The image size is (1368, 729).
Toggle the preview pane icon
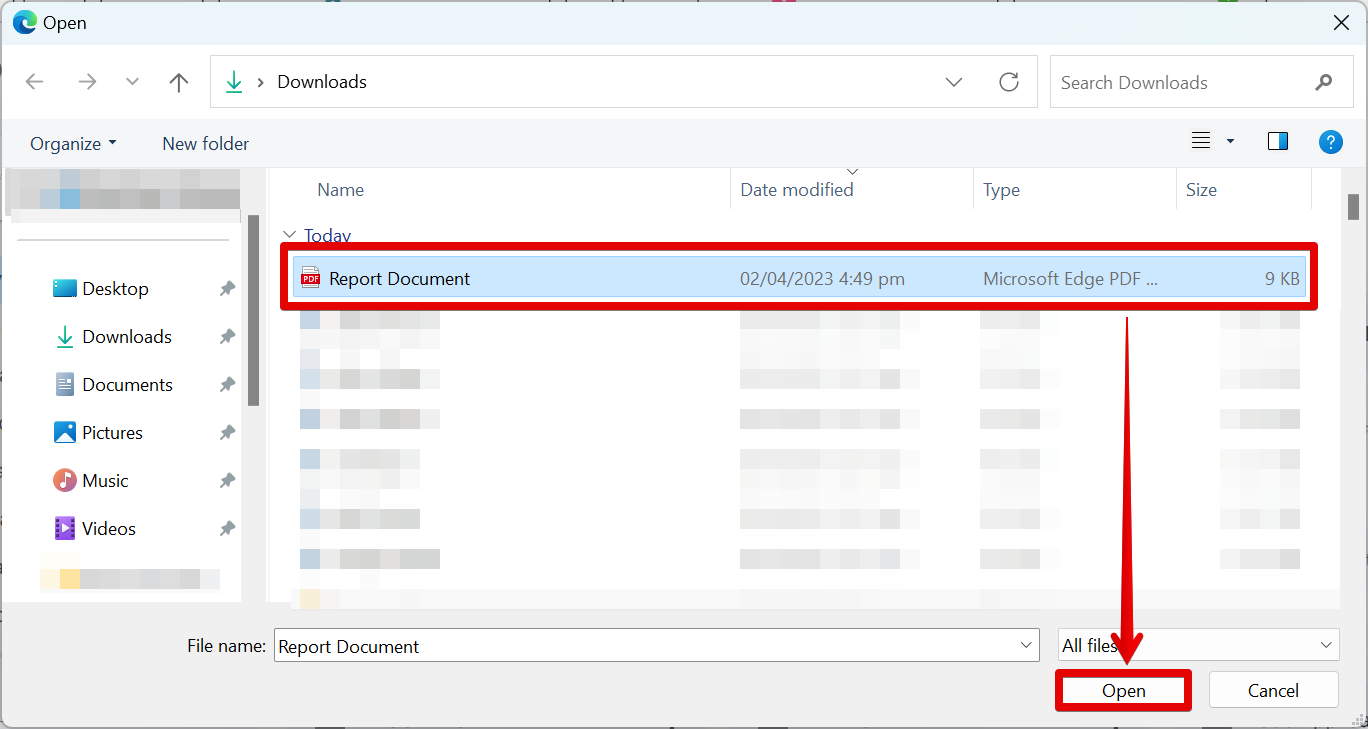point(1277,142)
